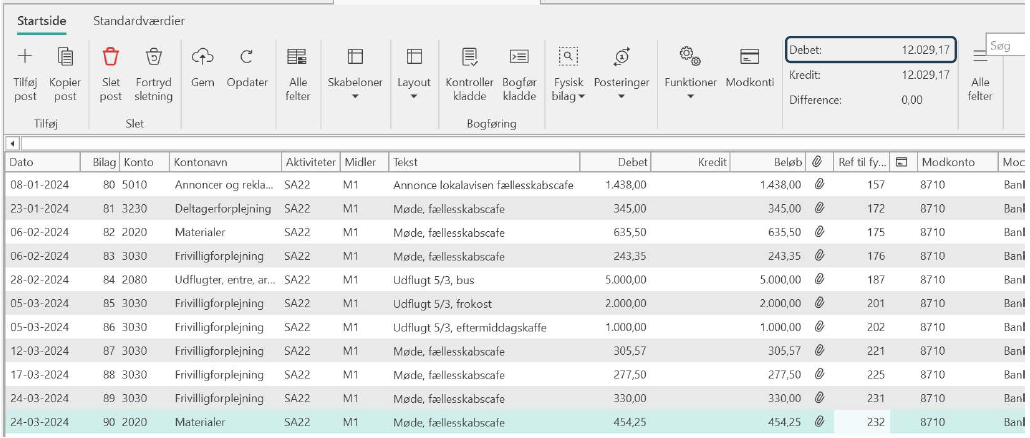Click the Debet total box 12.029,17
The width and height of the screenshot is (1030, 438).
870,50
